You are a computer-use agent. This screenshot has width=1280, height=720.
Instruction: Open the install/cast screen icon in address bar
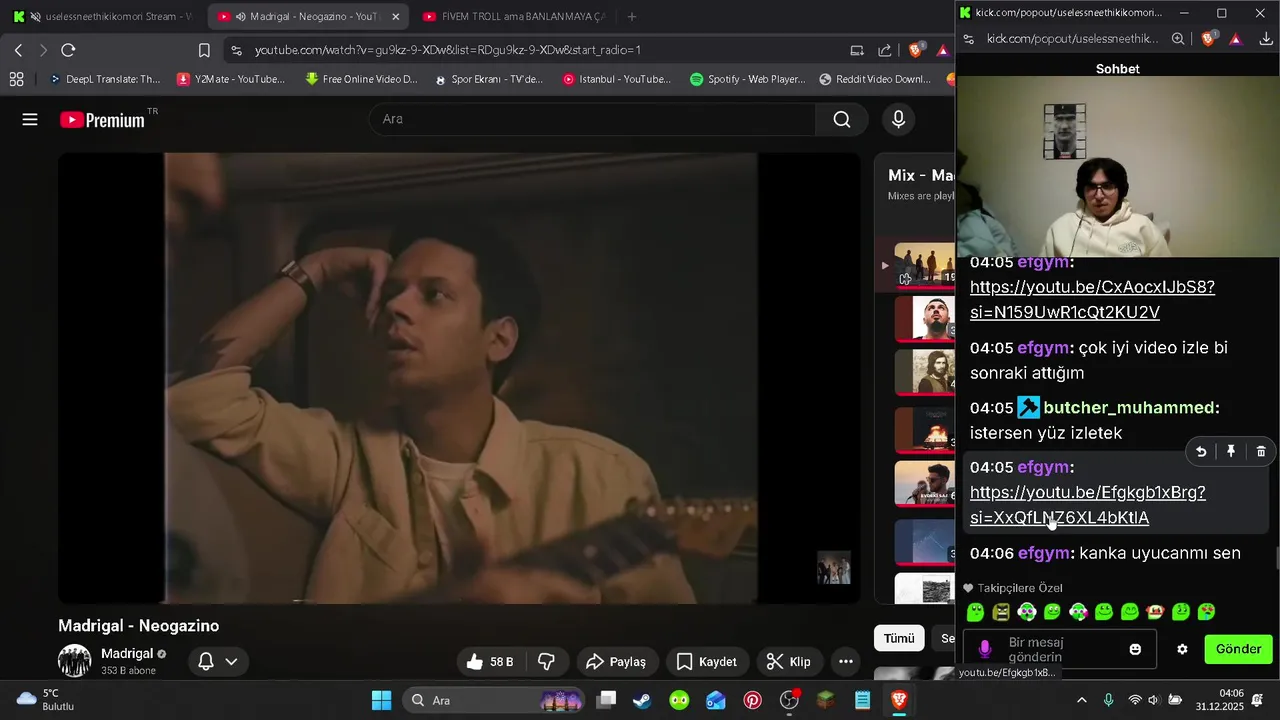coord(857,50)
